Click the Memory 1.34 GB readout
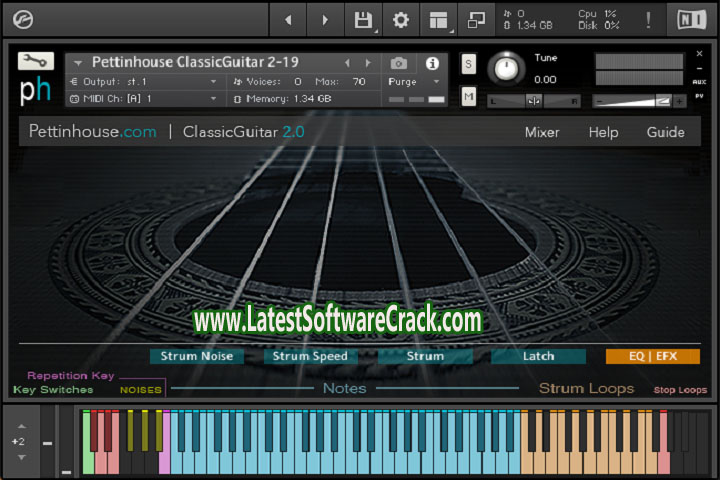Viewport: 720px width, 480px height. click(x=282, y=99)
